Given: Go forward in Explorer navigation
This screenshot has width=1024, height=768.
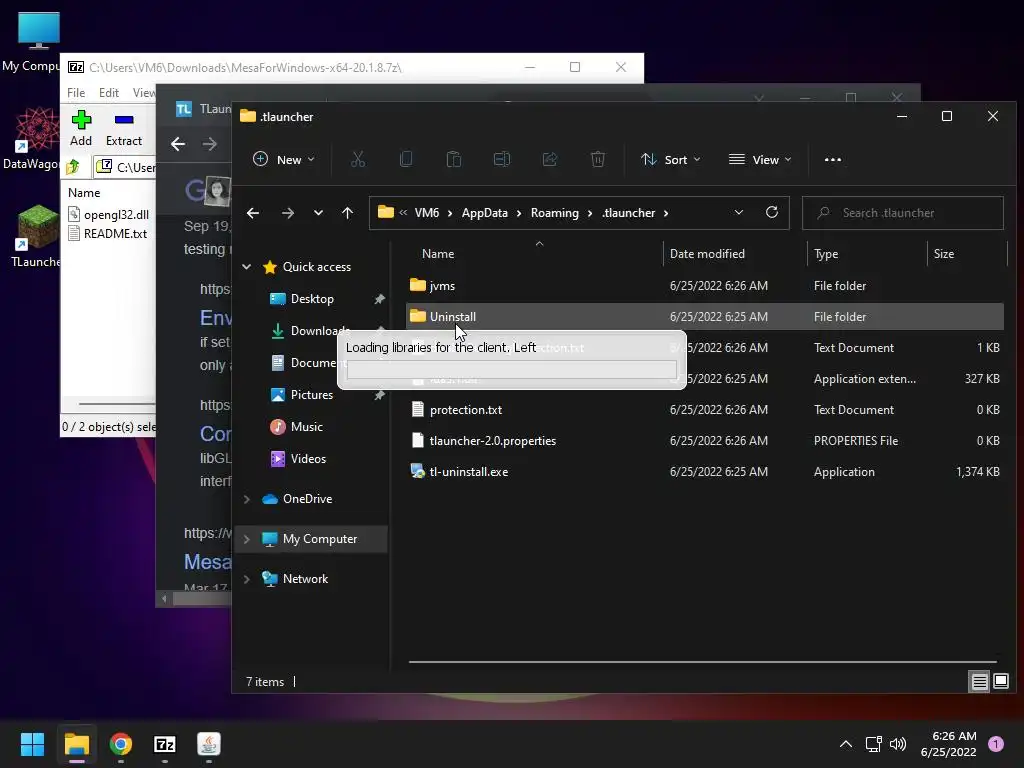Looking at the screenshot, I should pyautogui.click(x=287, y=213).
